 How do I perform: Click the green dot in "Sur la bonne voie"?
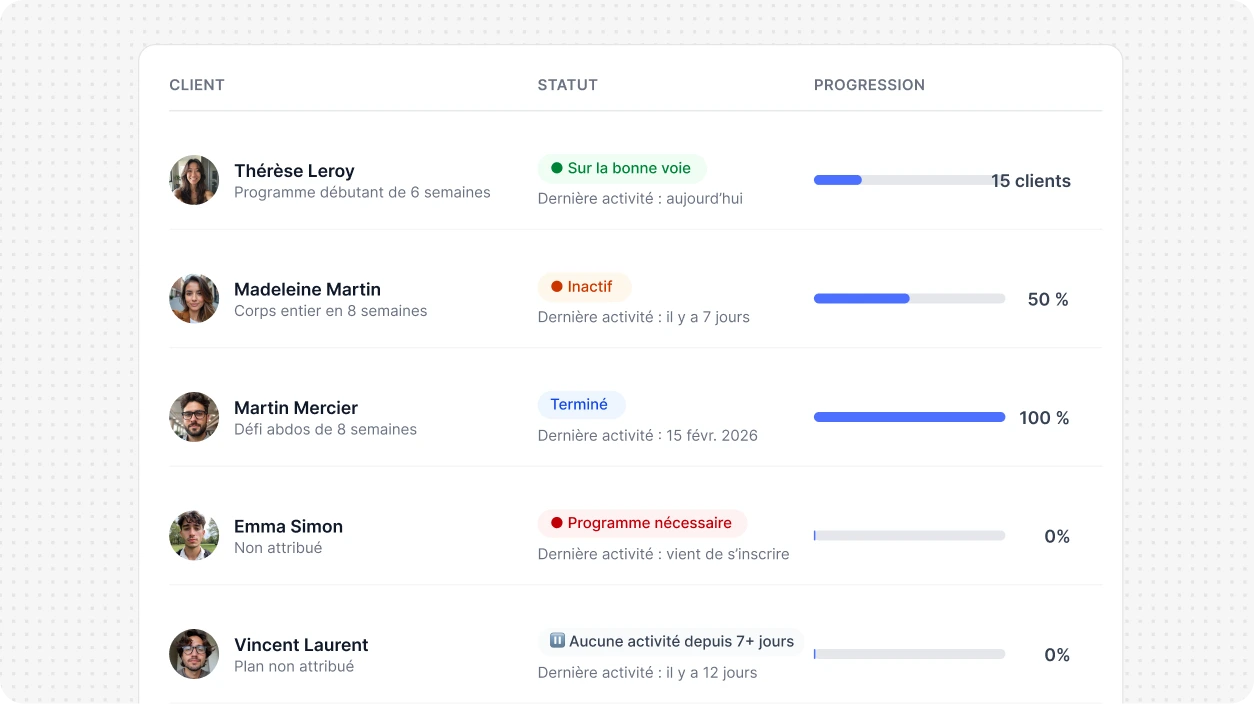[x=557, y=168]
